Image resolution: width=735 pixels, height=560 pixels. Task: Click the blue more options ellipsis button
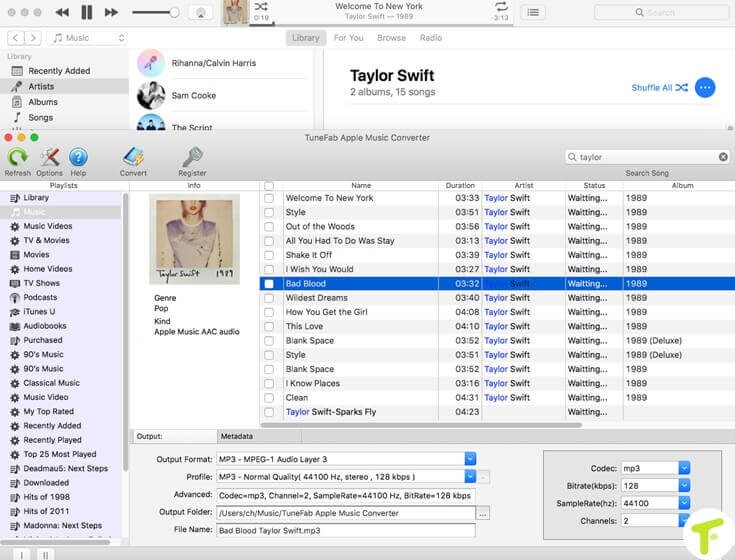point(705,87)
